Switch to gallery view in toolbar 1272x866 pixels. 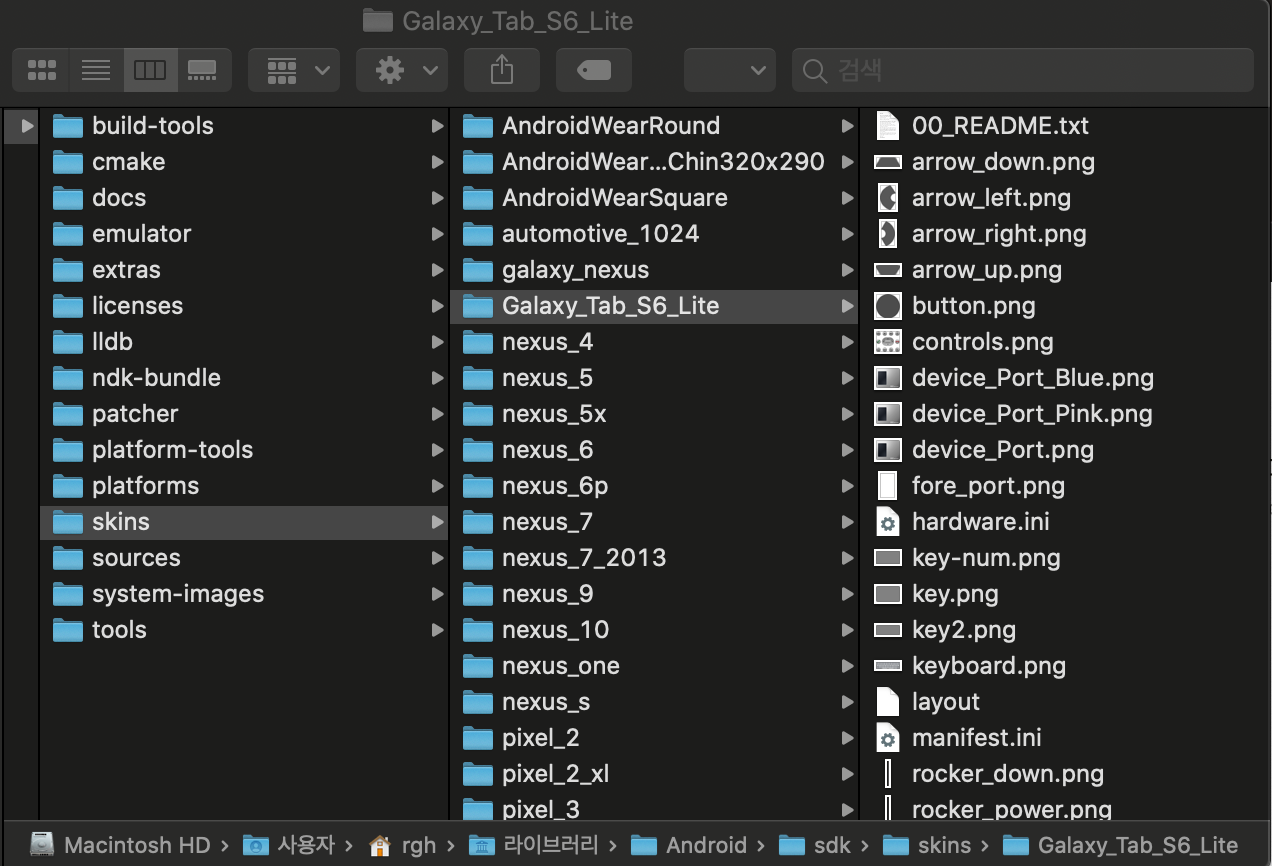pos(203,70)
